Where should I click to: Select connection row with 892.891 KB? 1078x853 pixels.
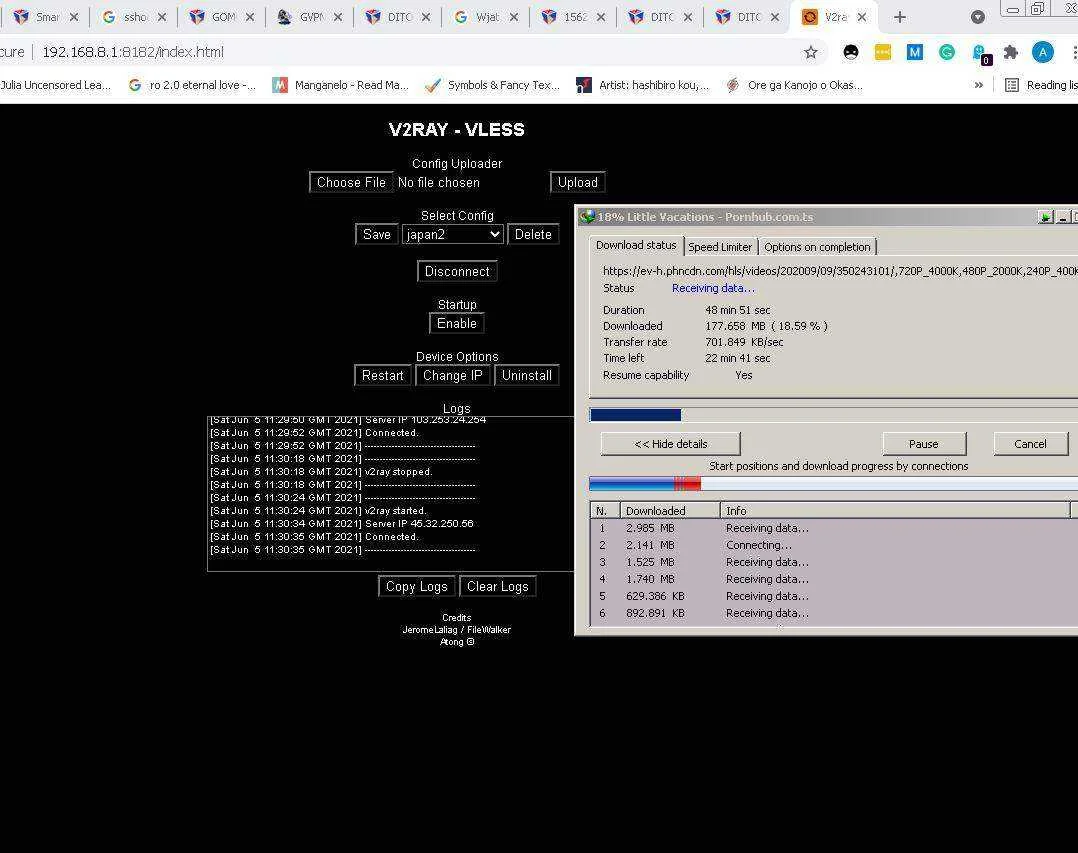tap(833, 613)
